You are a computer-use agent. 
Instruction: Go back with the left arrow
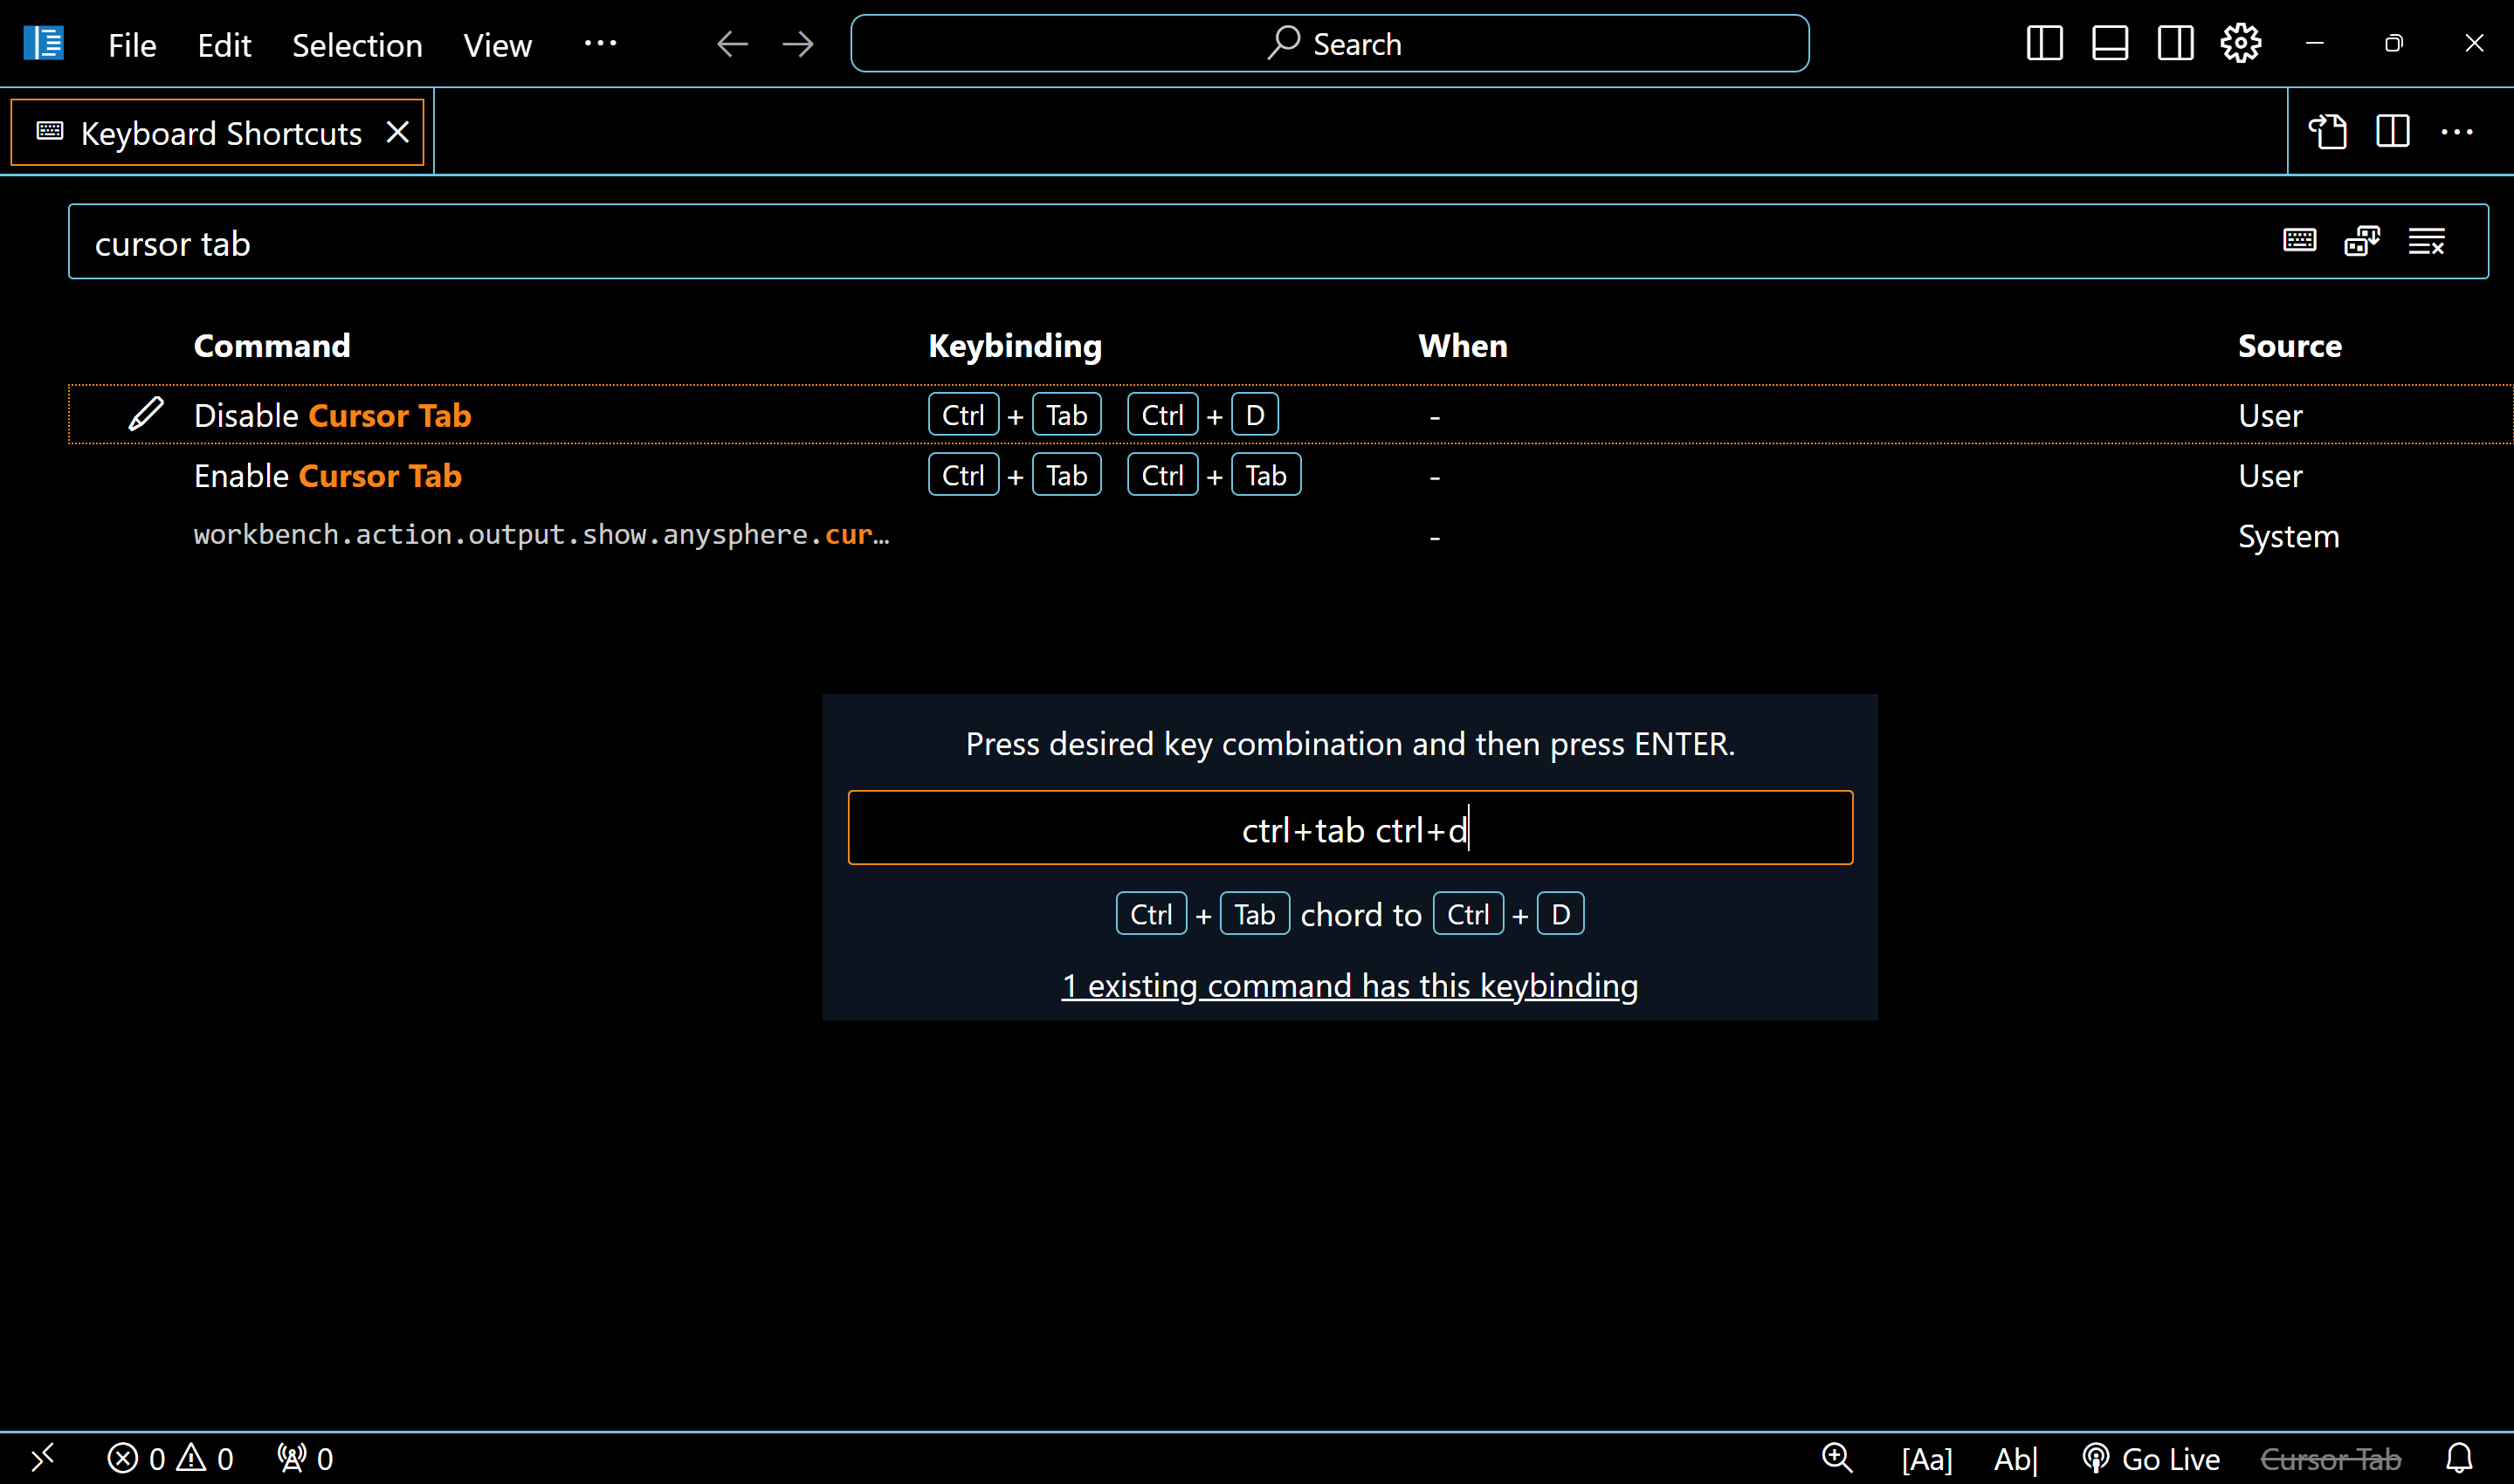pos(732,44)
